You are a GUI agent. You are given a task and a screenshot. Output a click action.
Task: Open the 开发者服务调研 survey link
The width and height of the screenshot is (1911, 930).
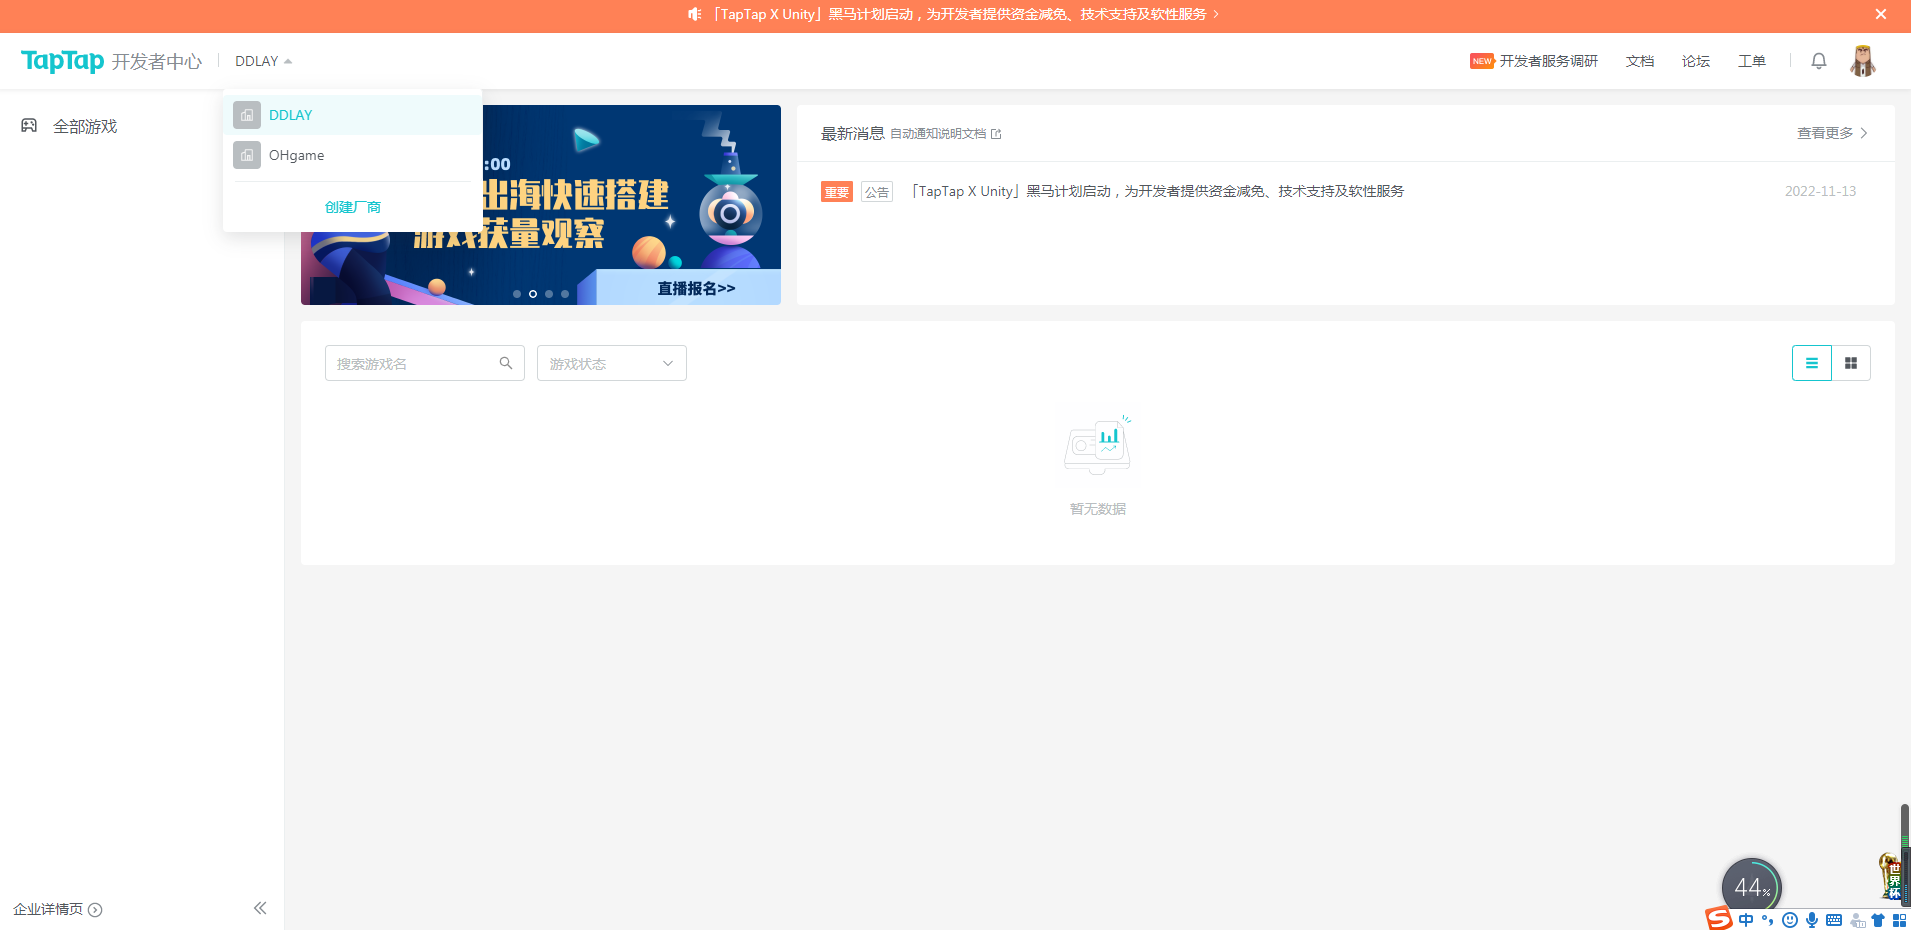pyautogui.click(x=1548, y=61)
